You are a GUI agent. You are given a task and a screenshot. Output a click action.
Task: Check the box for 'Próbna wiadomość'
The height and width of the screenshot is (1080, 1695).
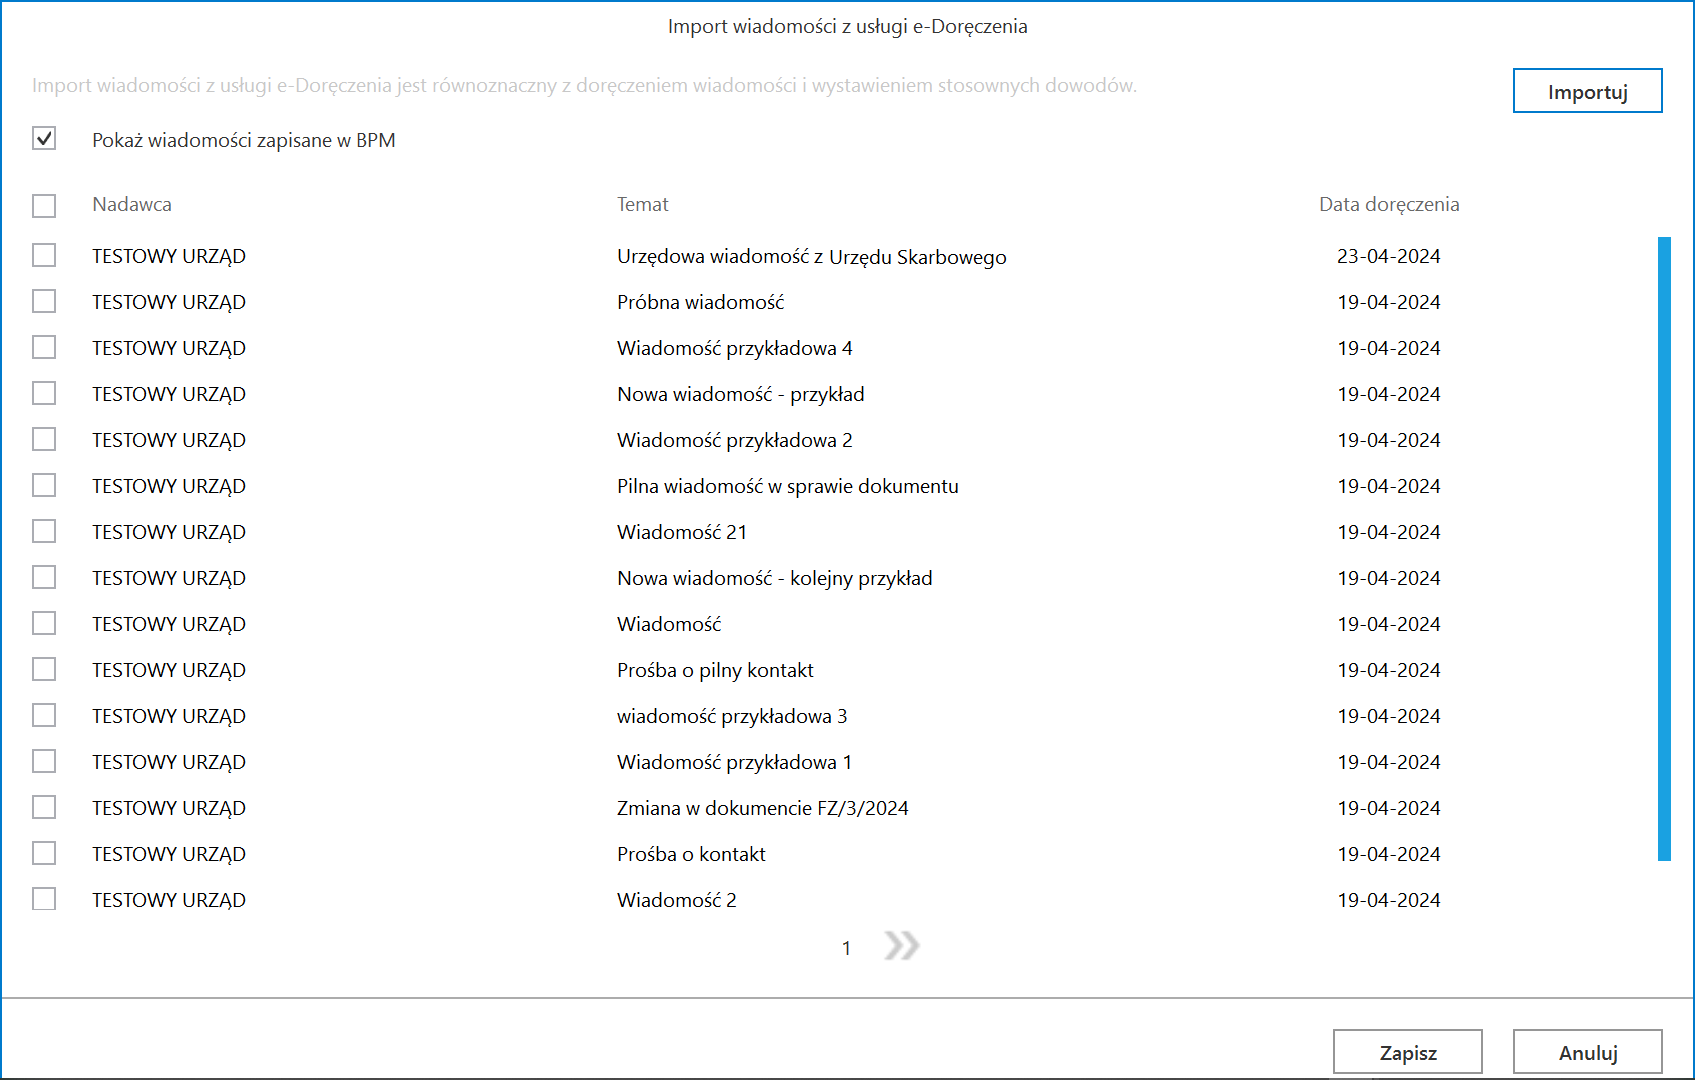tap(44, 302)
